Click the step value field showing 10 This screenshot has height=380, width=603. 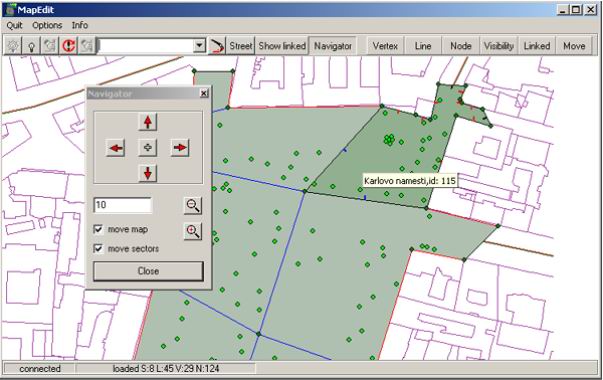(x=123, y=205)
